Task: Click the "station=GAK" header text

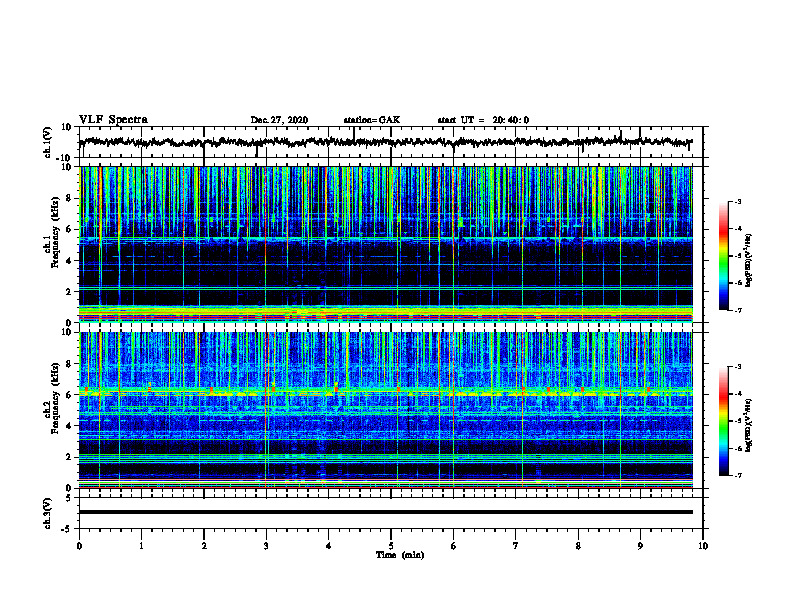Action: [372, 120]
